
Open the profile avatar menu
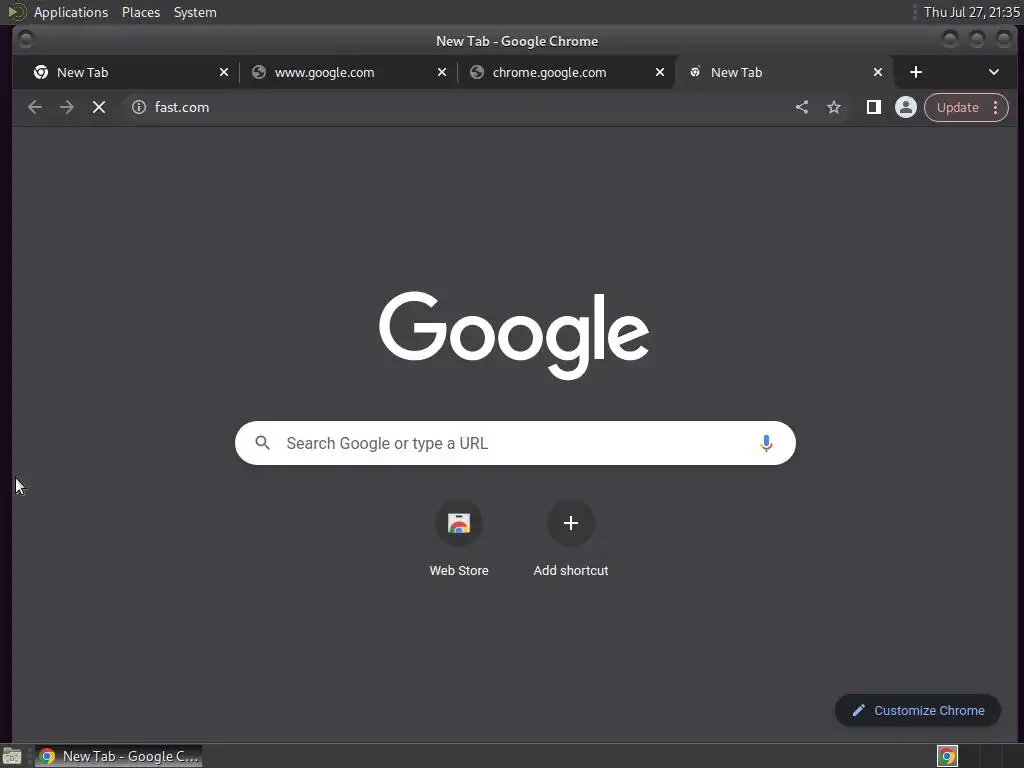pos(905,107)
